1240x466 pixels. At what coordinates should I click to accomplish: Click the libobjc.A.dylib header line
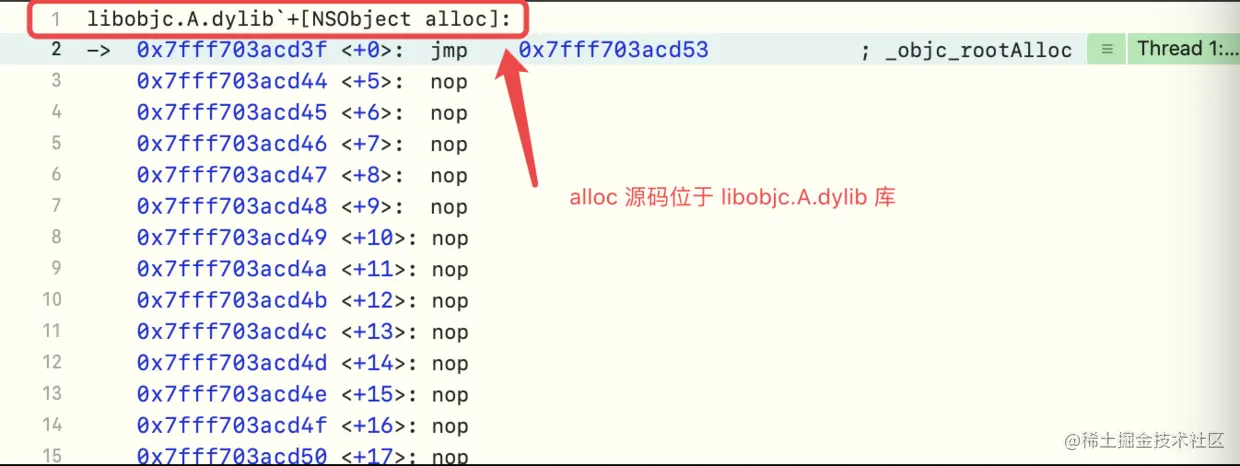click(x=305, y=19)
